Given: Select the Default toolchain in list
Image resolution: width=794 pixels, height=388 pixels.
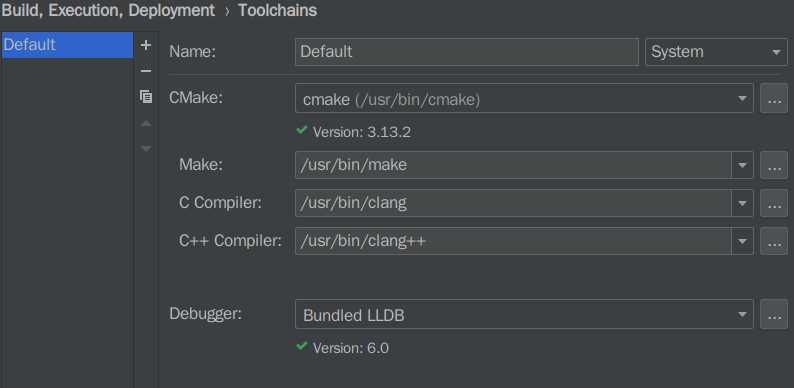Looking at the screenshot, I should coord(67,45).
